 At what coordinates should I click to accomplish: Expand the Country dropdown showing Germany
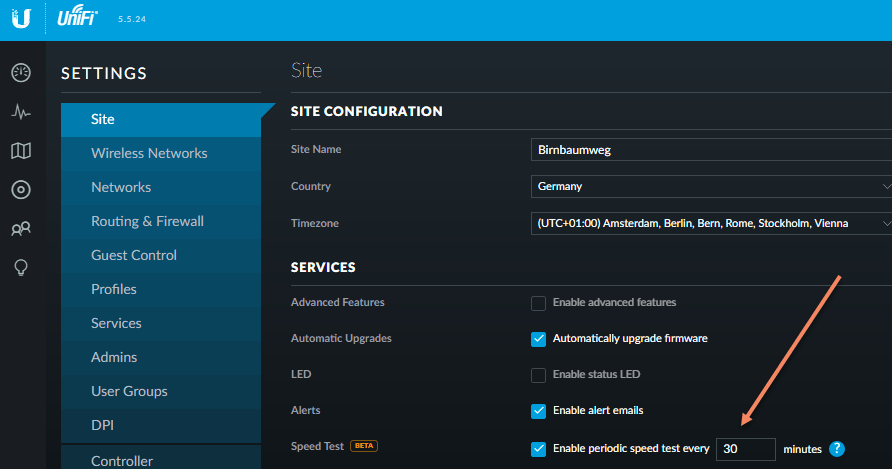point(711,186)
